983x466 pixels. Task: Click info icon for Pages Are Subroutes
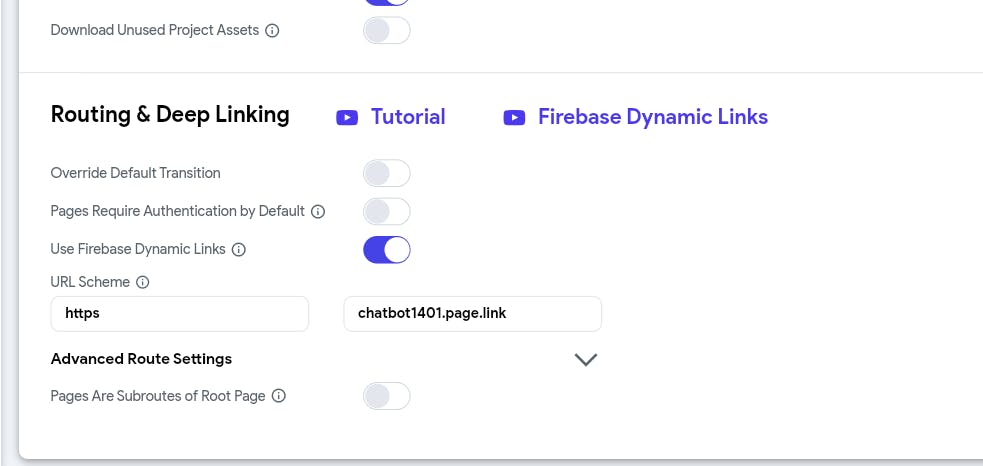click(279, 396)
